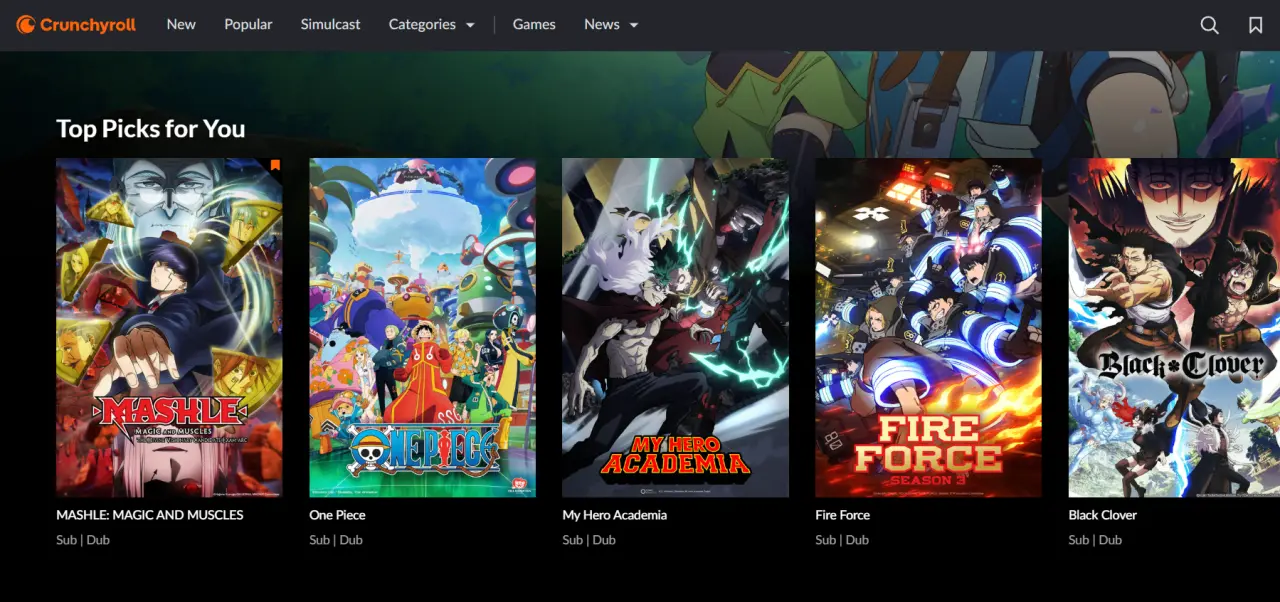Click the Top Picks for You heading
1280x602 pixels.
coord(151,129)
